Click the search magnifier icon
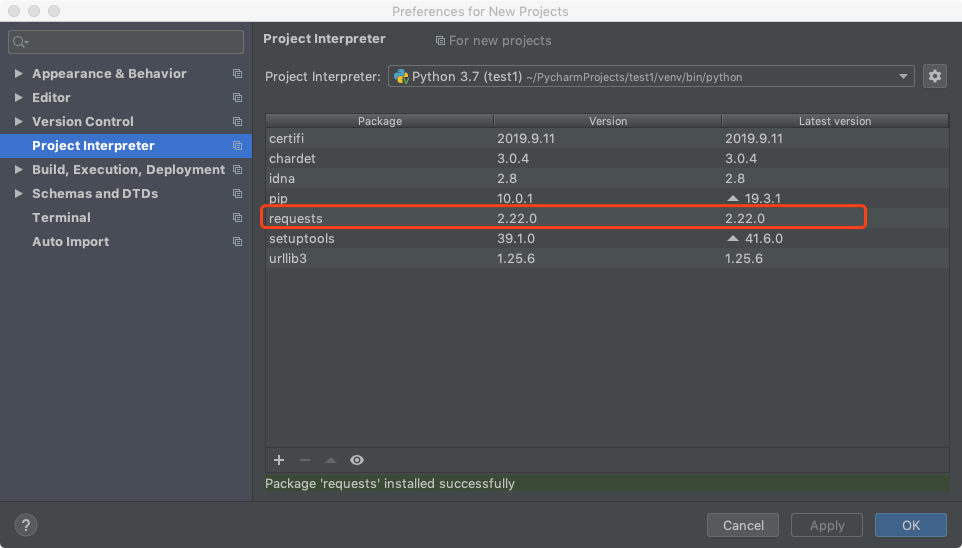This screenshot has width=962, height=548. tap(20, 42)
